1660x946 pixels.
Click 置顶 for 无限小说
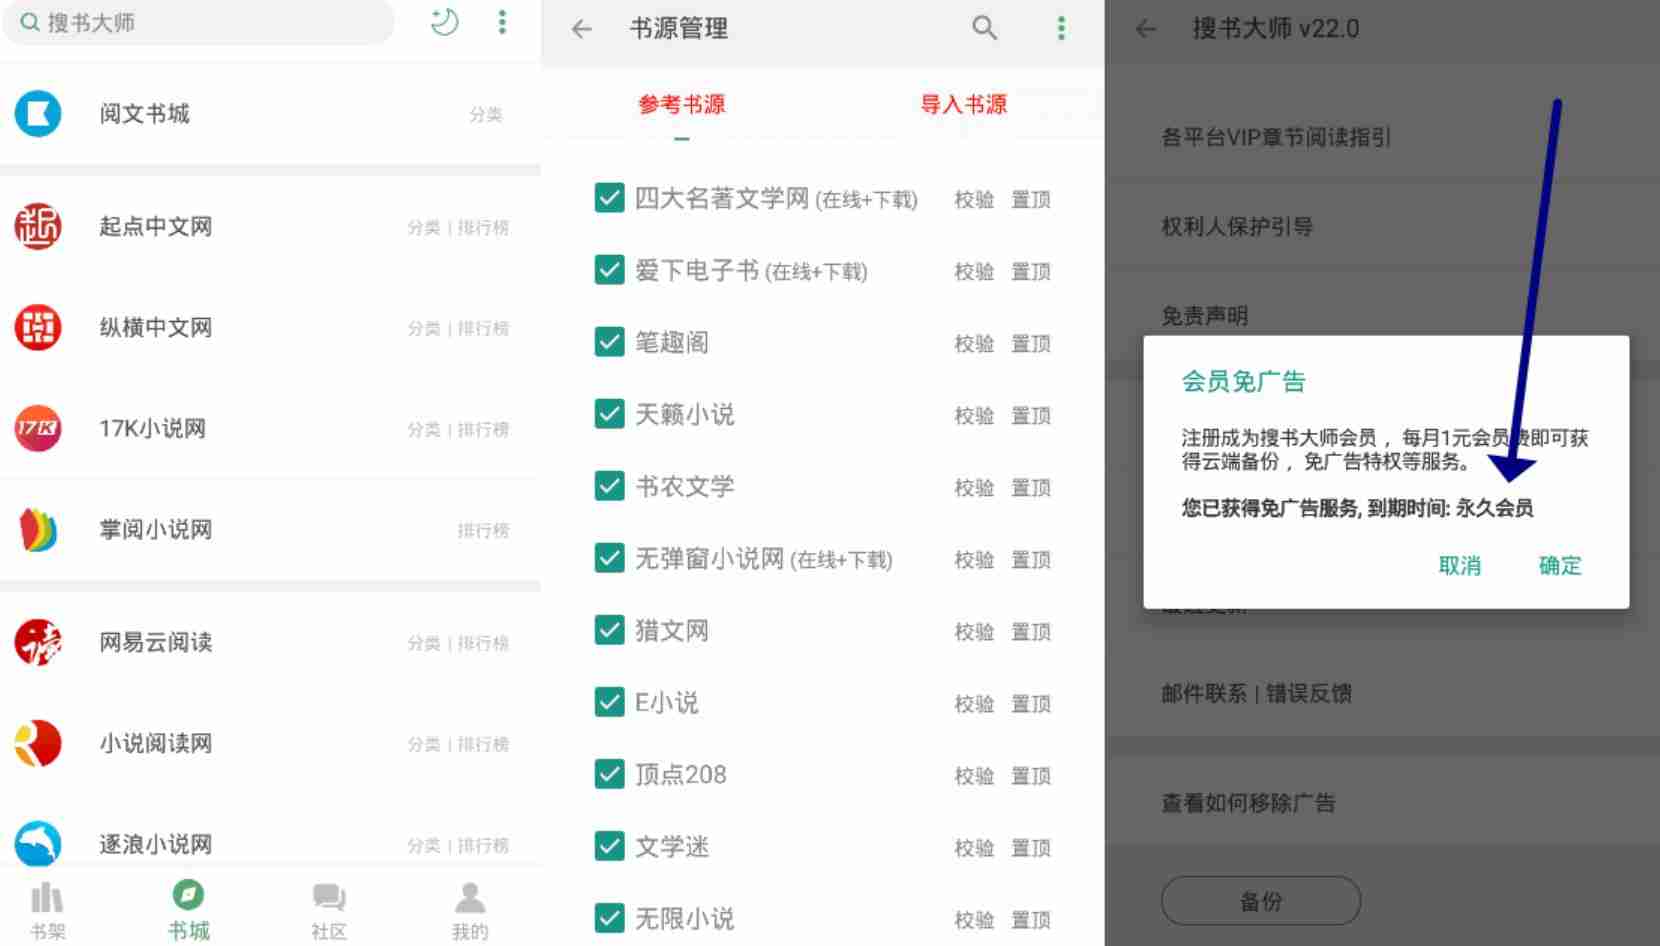[x=1031, y=920]
